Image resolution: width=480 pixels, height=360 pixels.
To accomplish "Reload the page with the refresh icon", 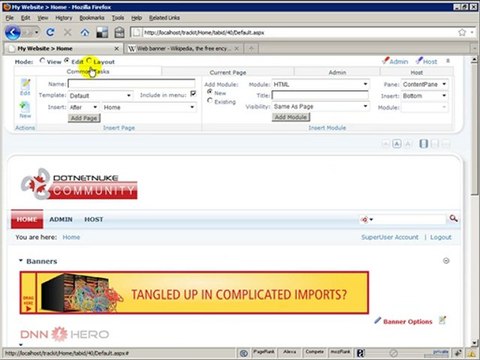I will pyautogui.click(x=50, y=32).
